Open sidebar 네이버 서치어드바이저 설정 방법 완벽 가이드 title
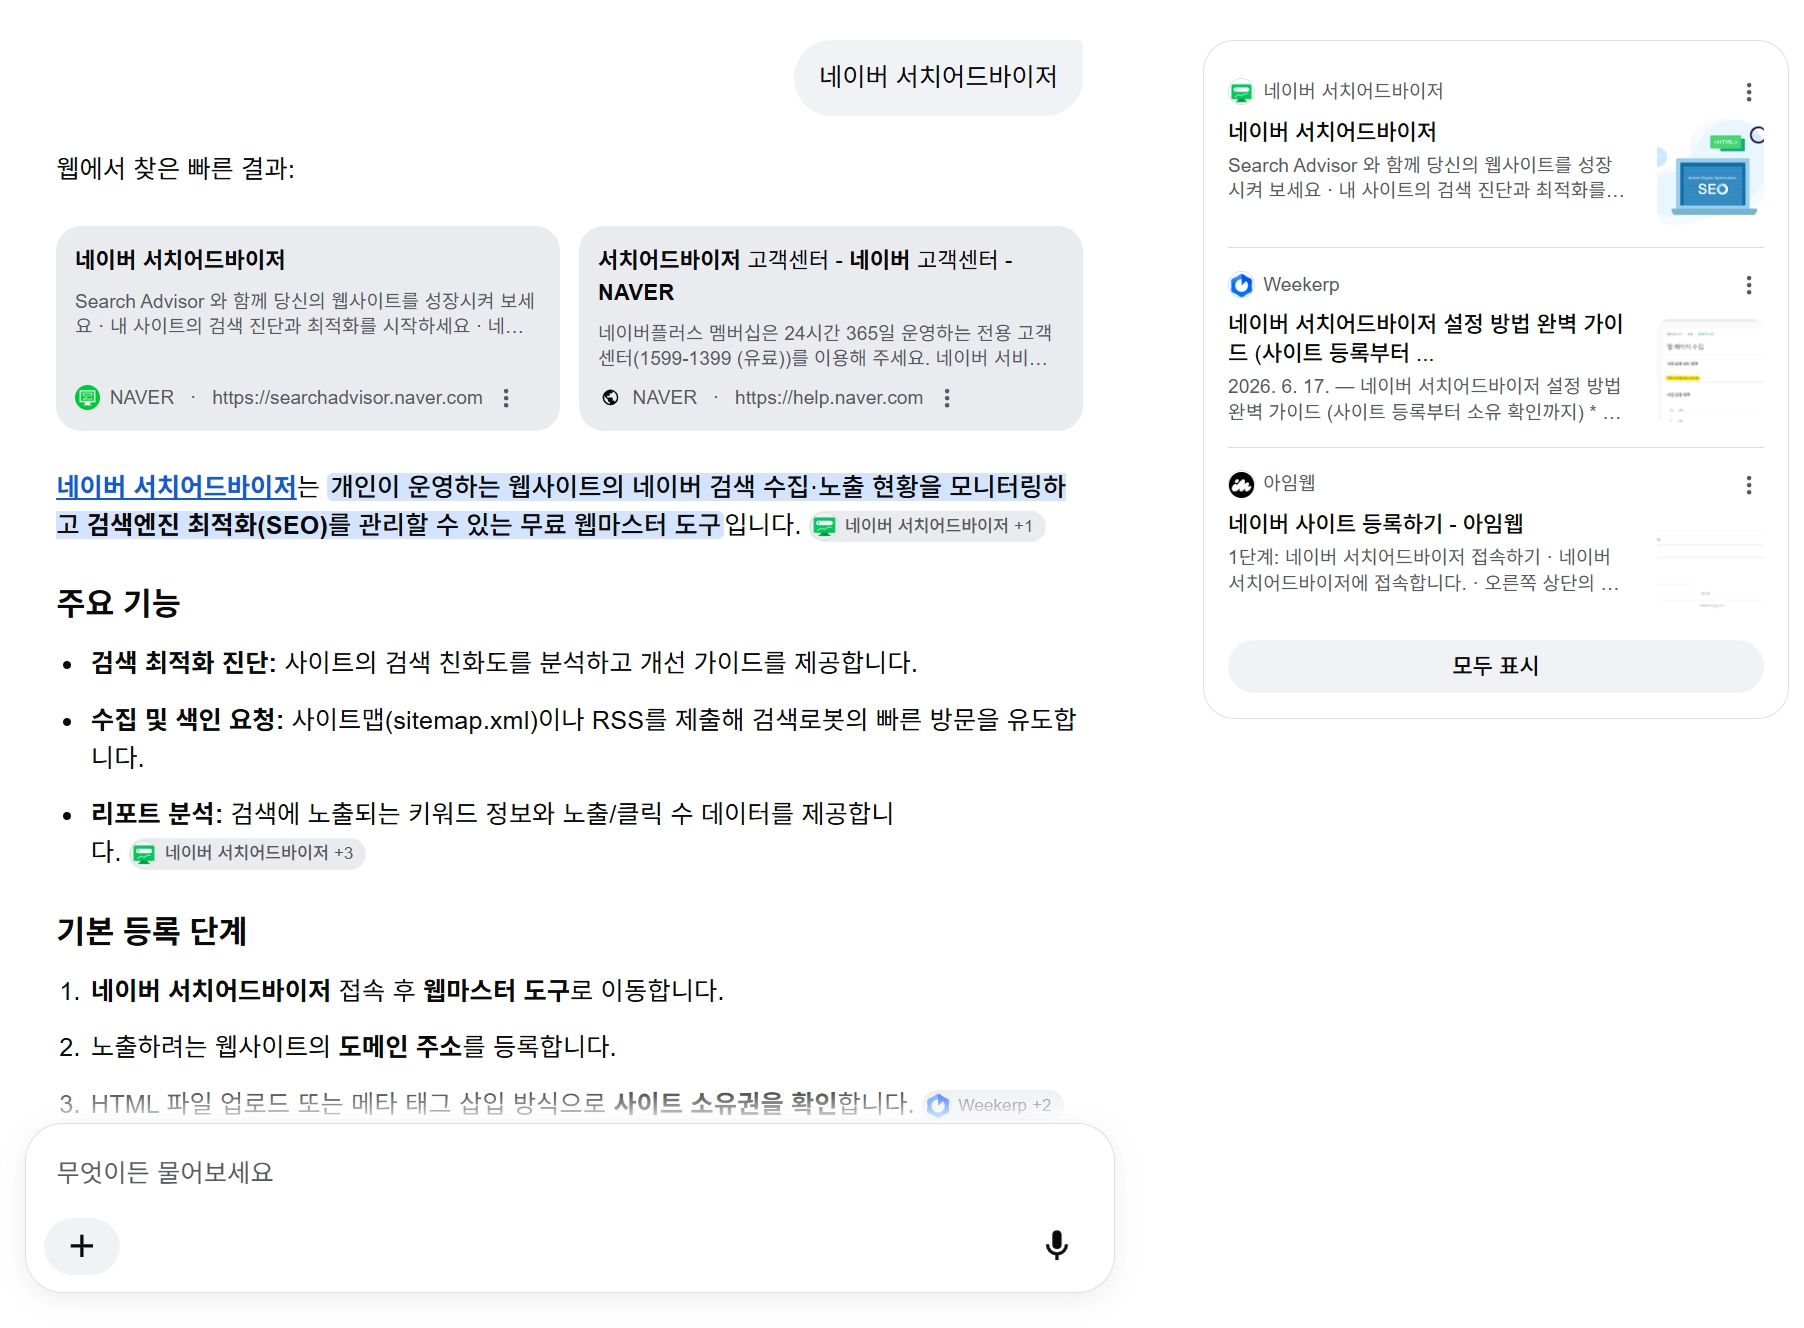Image resolution: width=1804 pixels, height=1328 pixels. point(1425,338)
